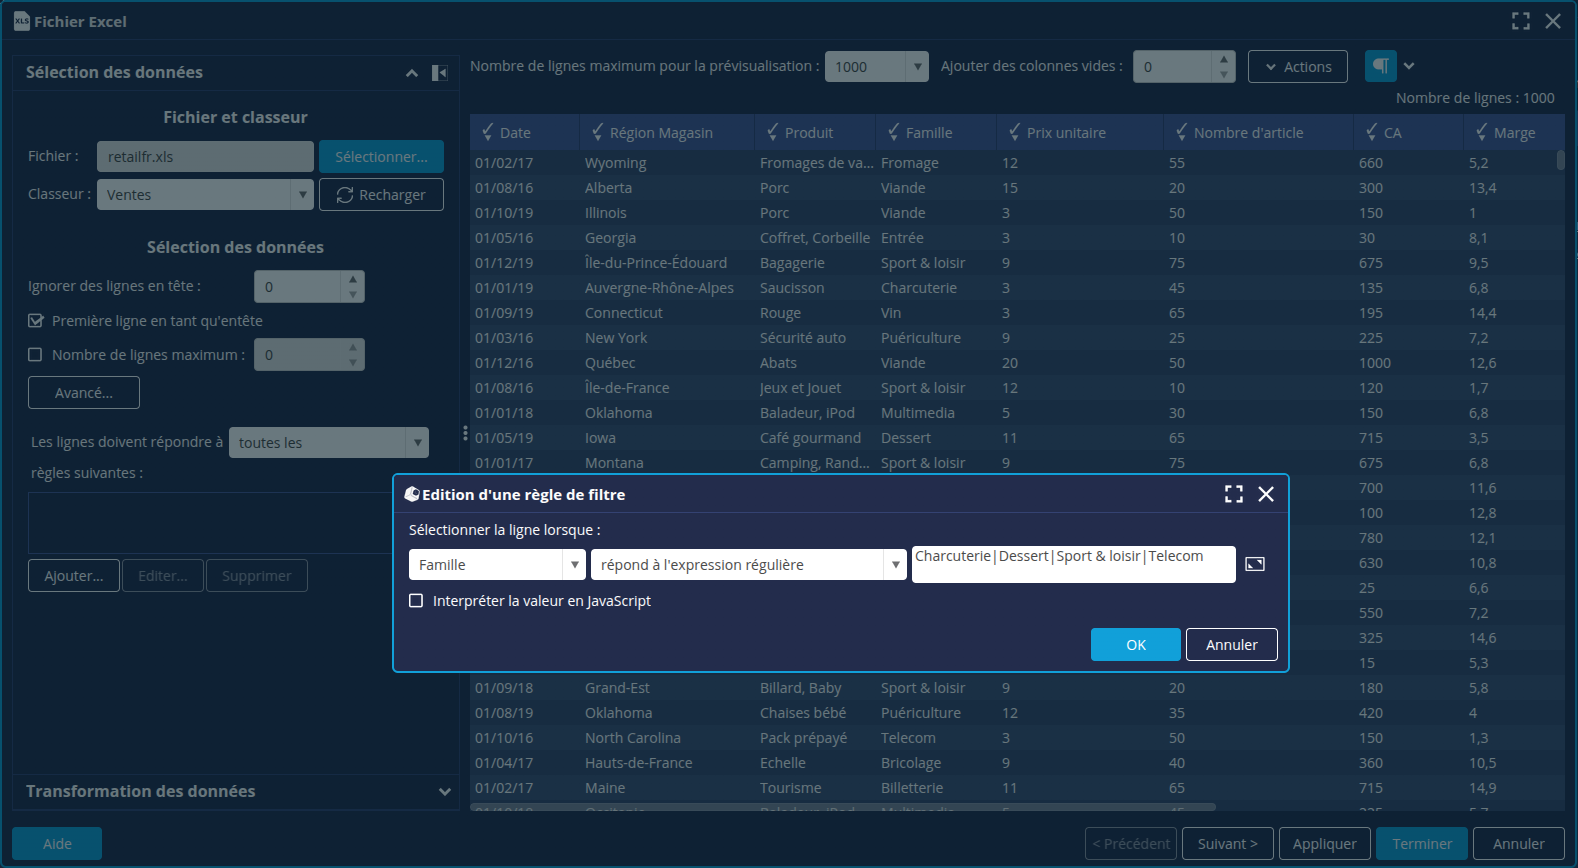The height and width of the screenshot is (868, 1578).
Task: Open the Actions menu
Action: (x=1297, y=67)
